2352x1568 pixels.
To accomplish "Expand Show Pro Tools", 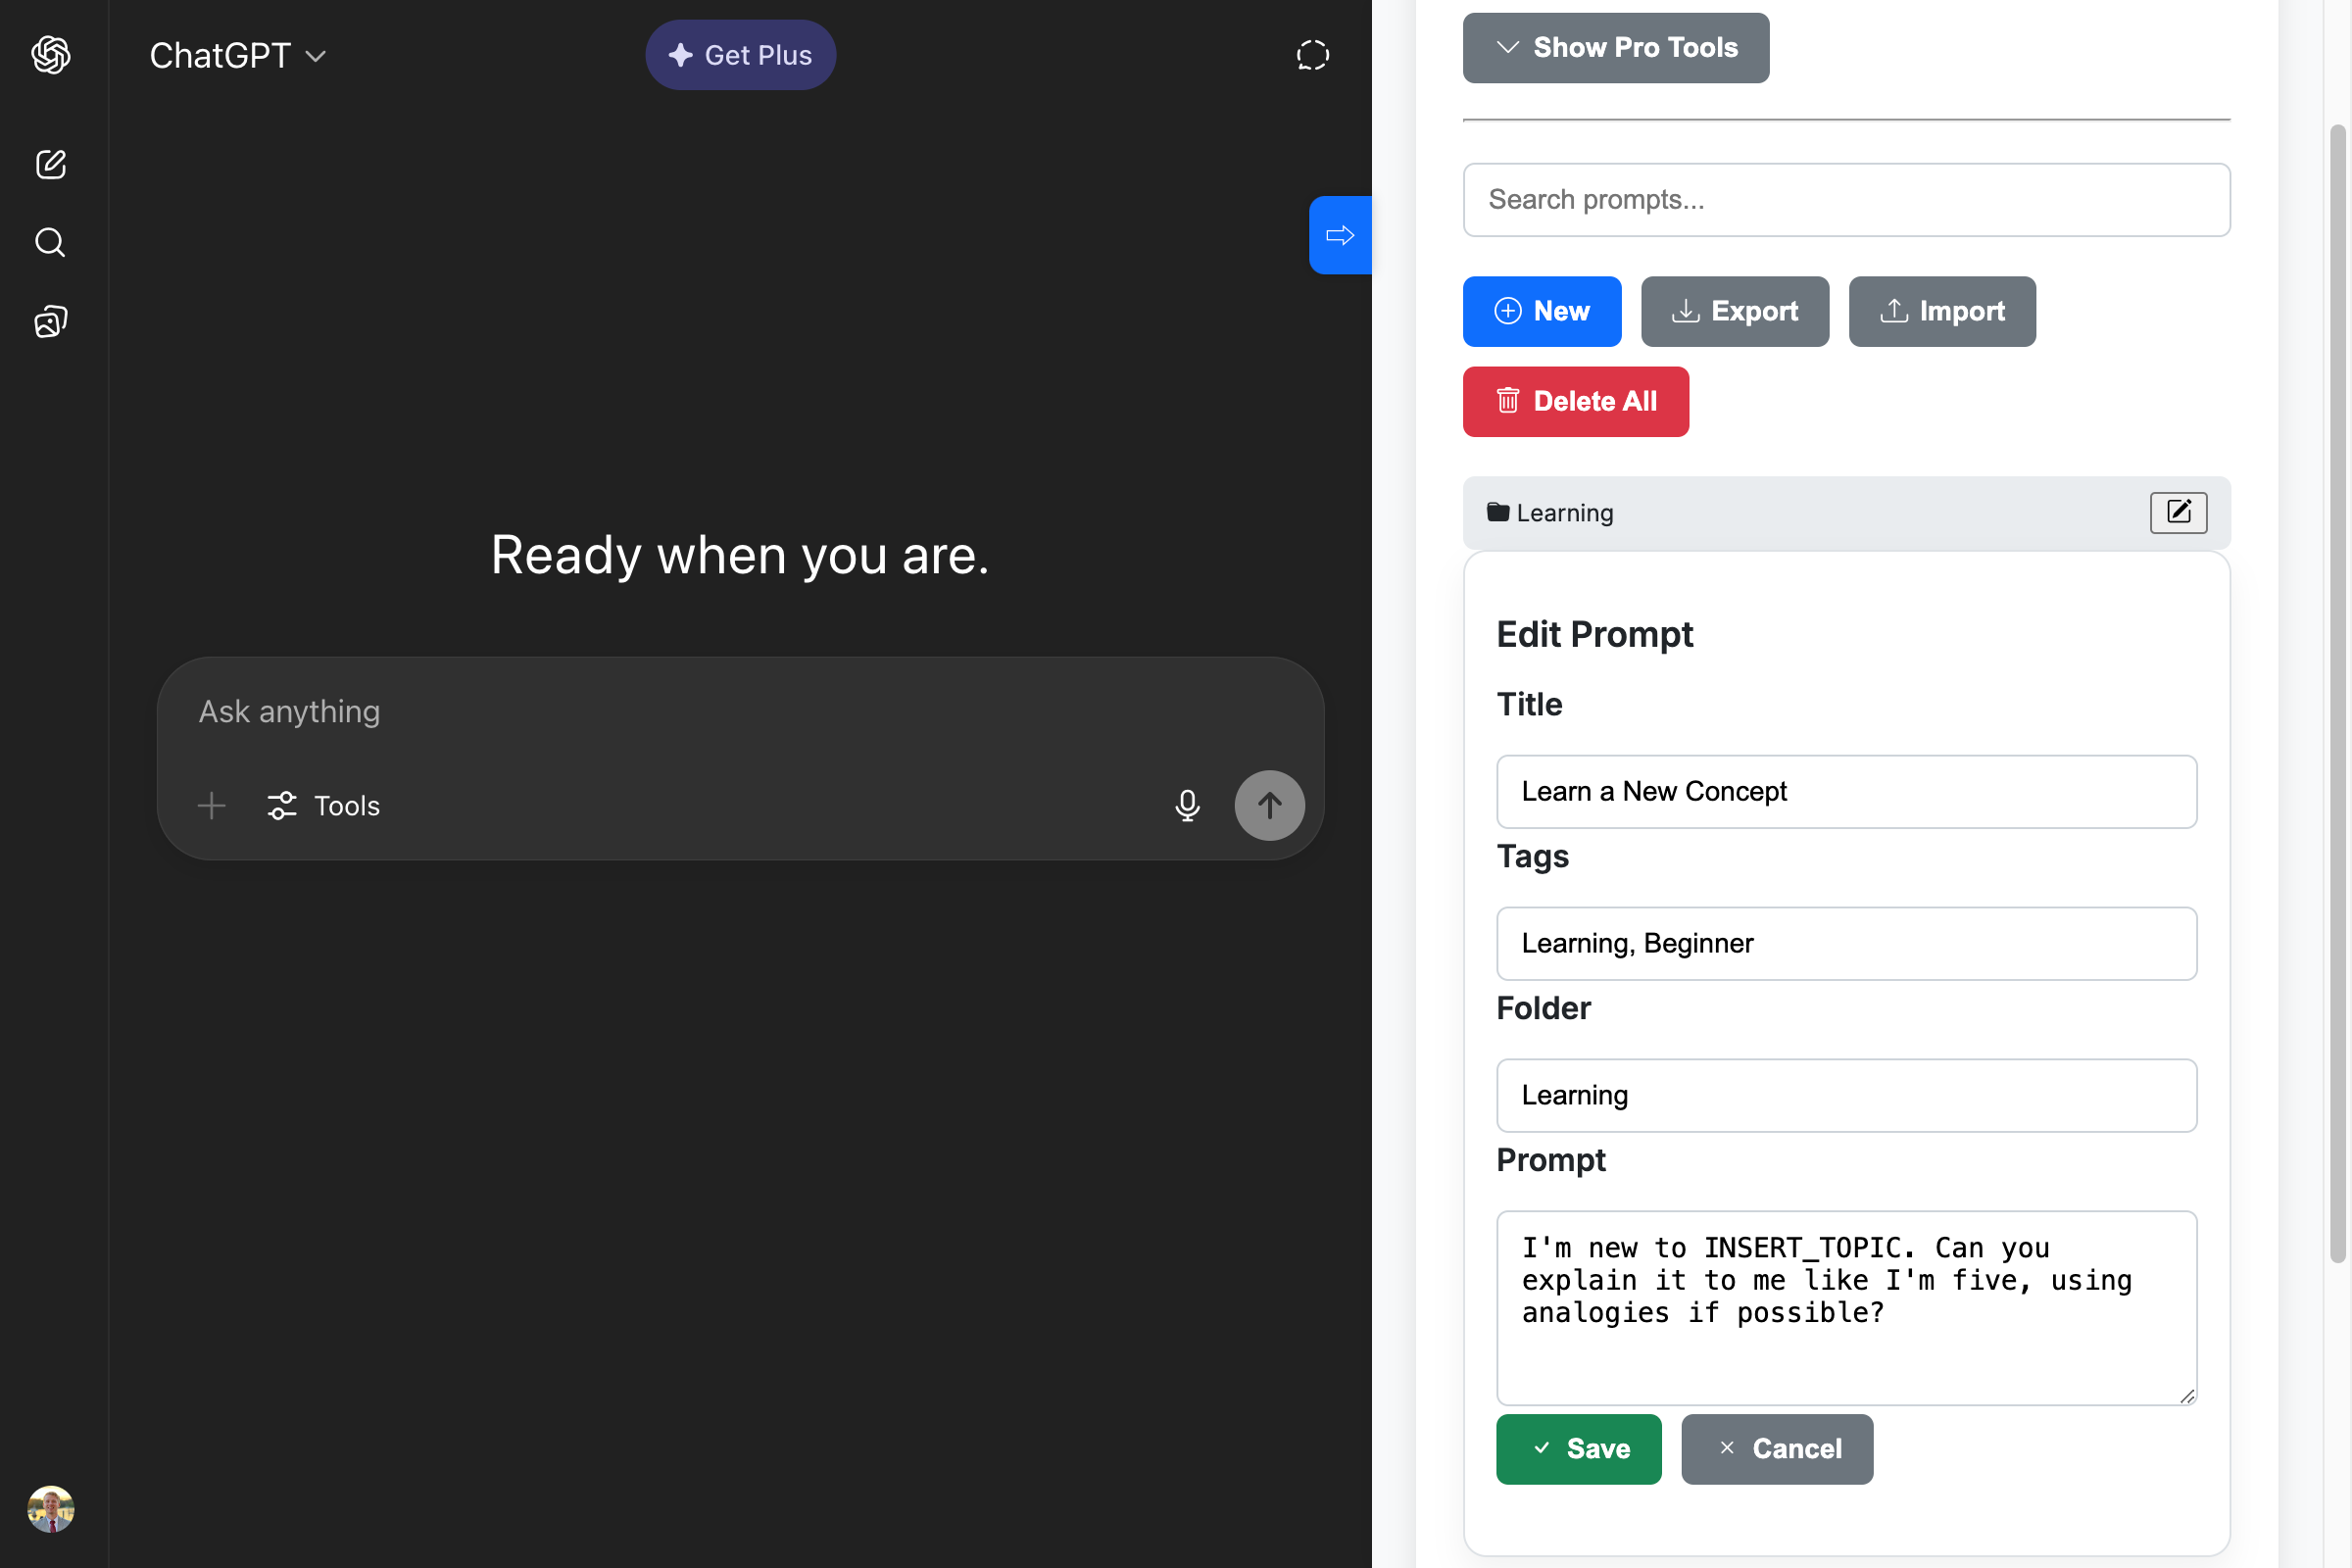I will click(1615, 48).
